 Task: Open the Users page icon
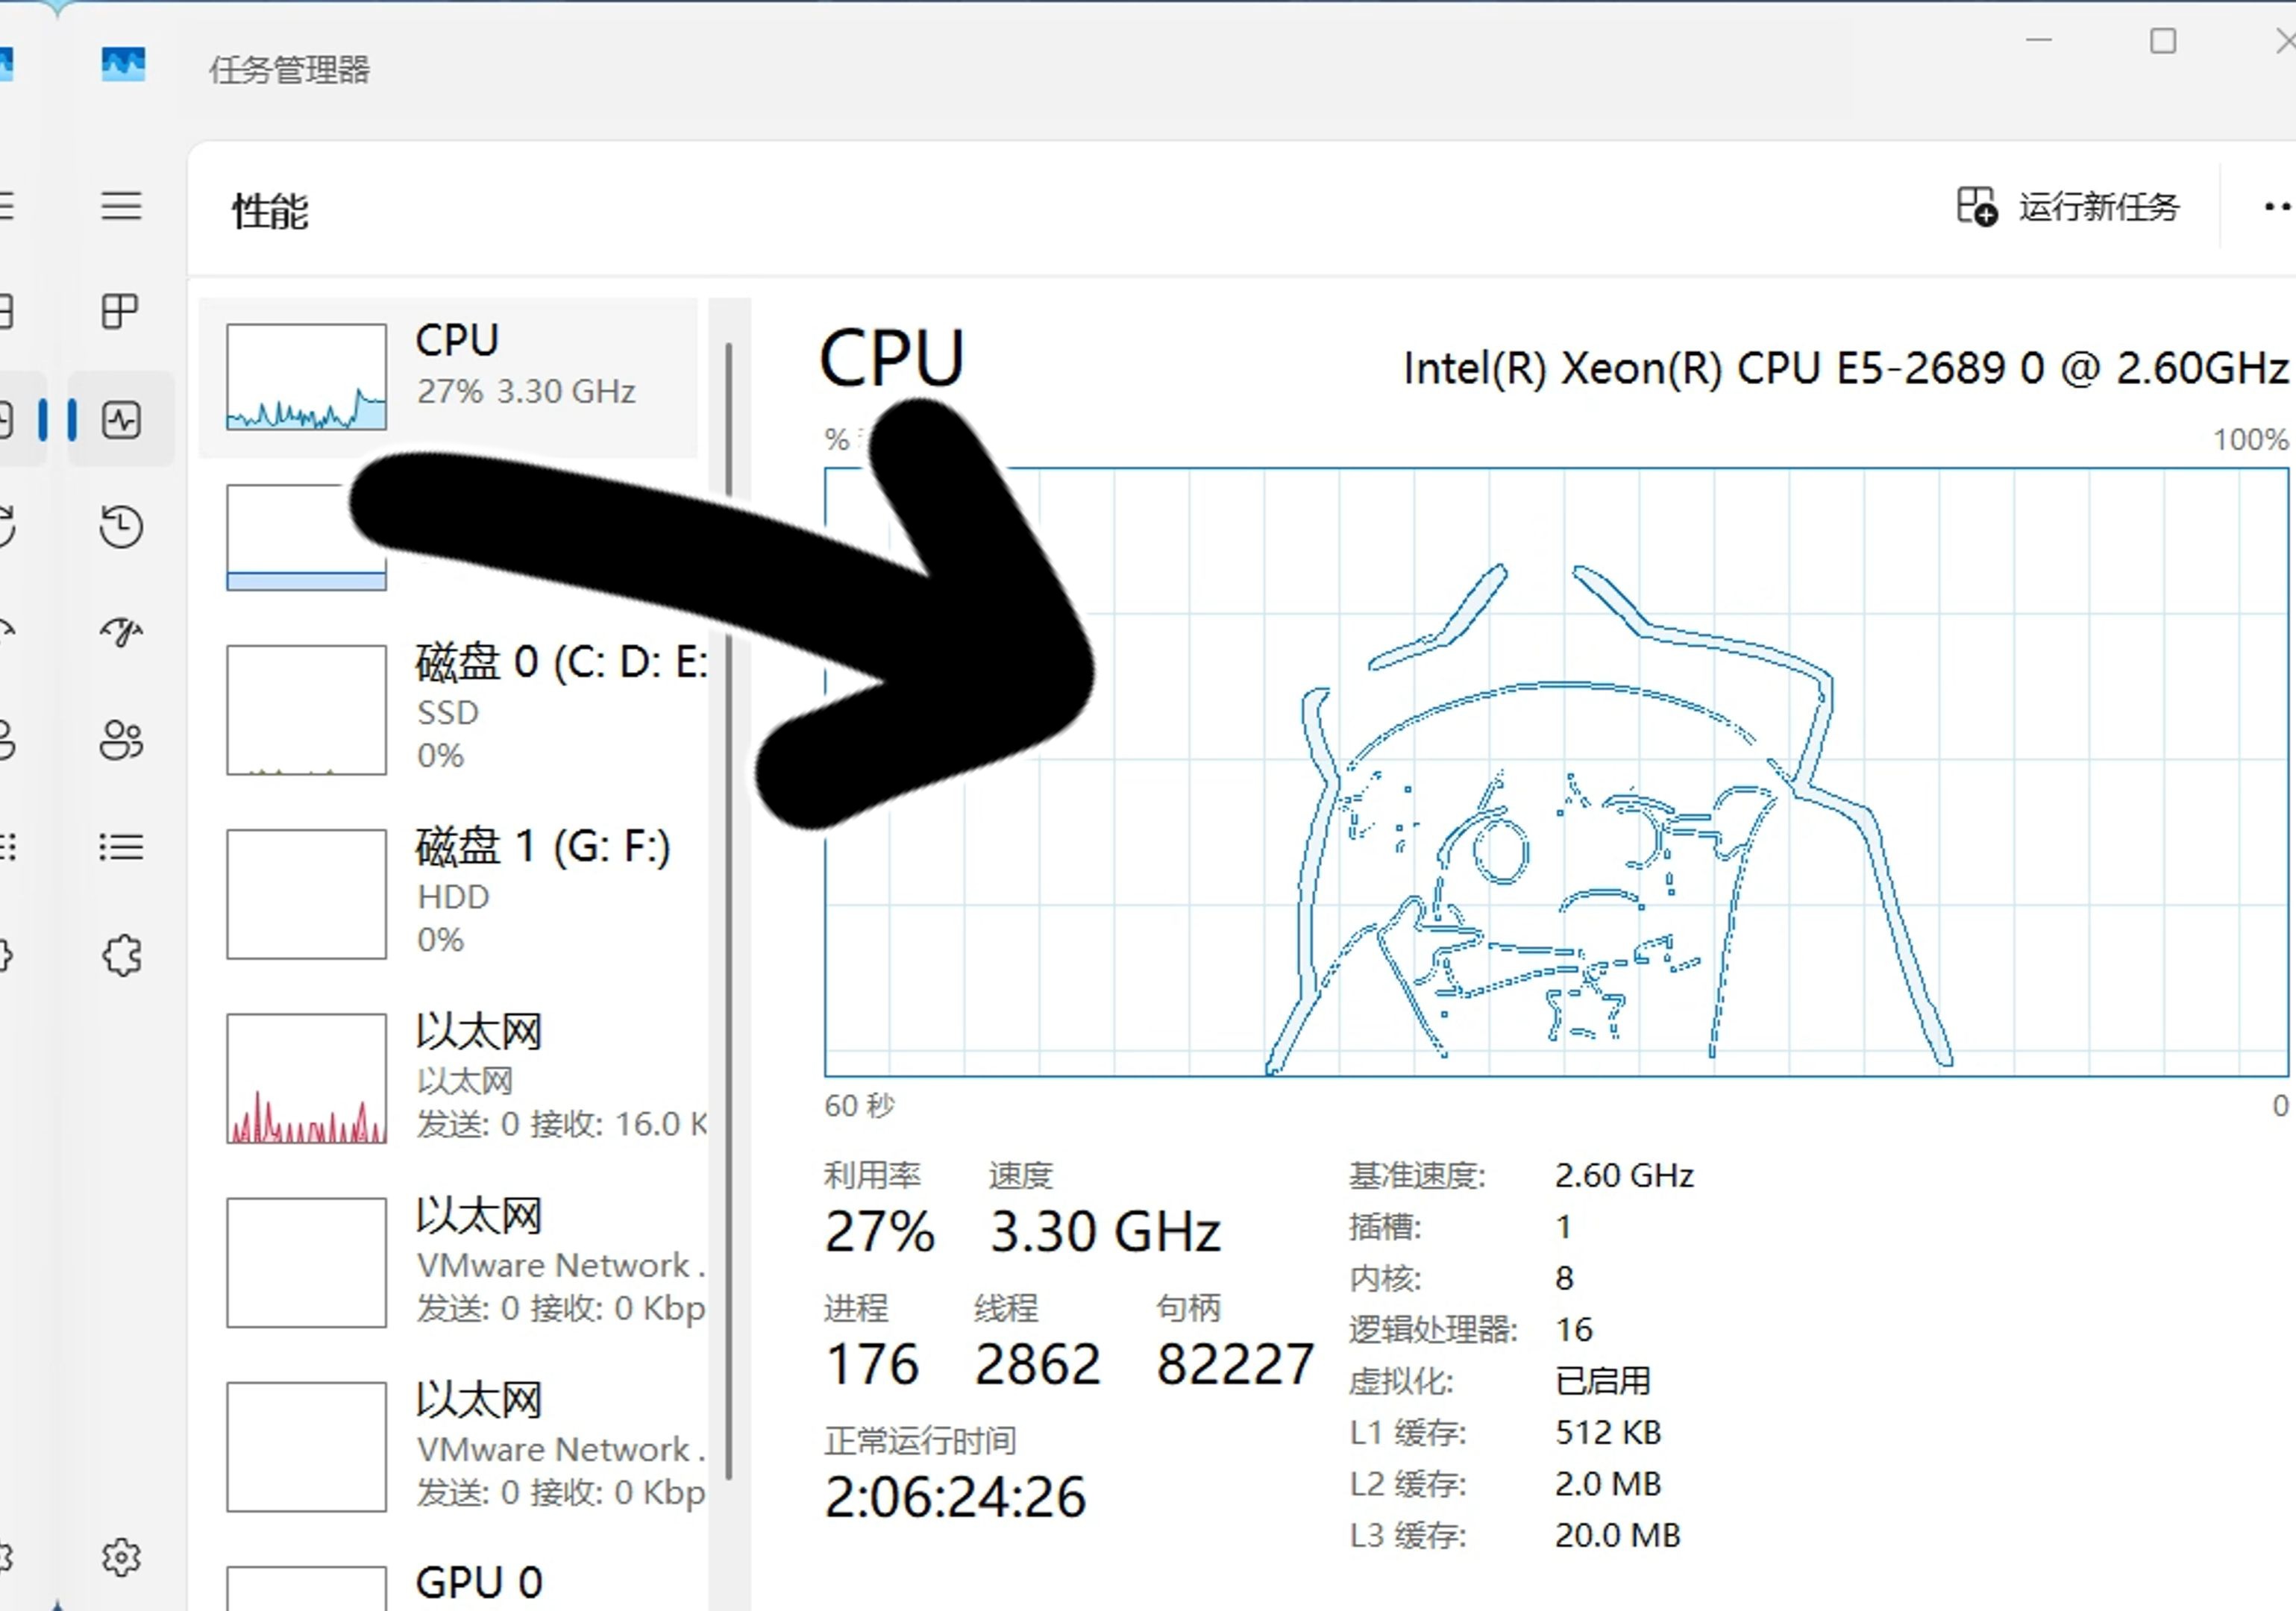click(x=121, y=740)
